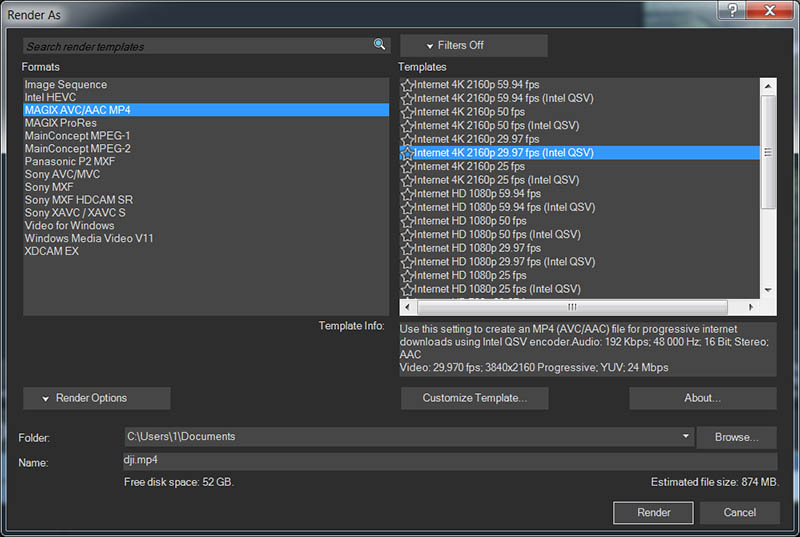800x537 pixels.
Task: Click Customize Template button
Action: tap(474, 398)
